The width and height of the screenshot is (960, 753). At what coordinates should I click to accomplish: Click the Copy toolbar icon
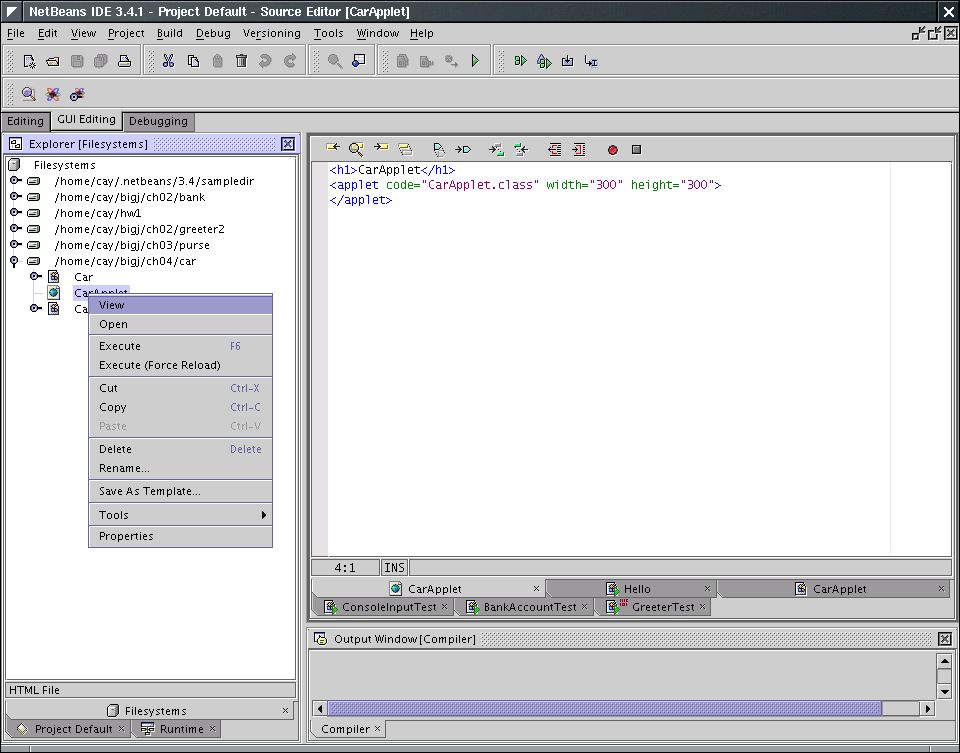[x=193, y=61]
